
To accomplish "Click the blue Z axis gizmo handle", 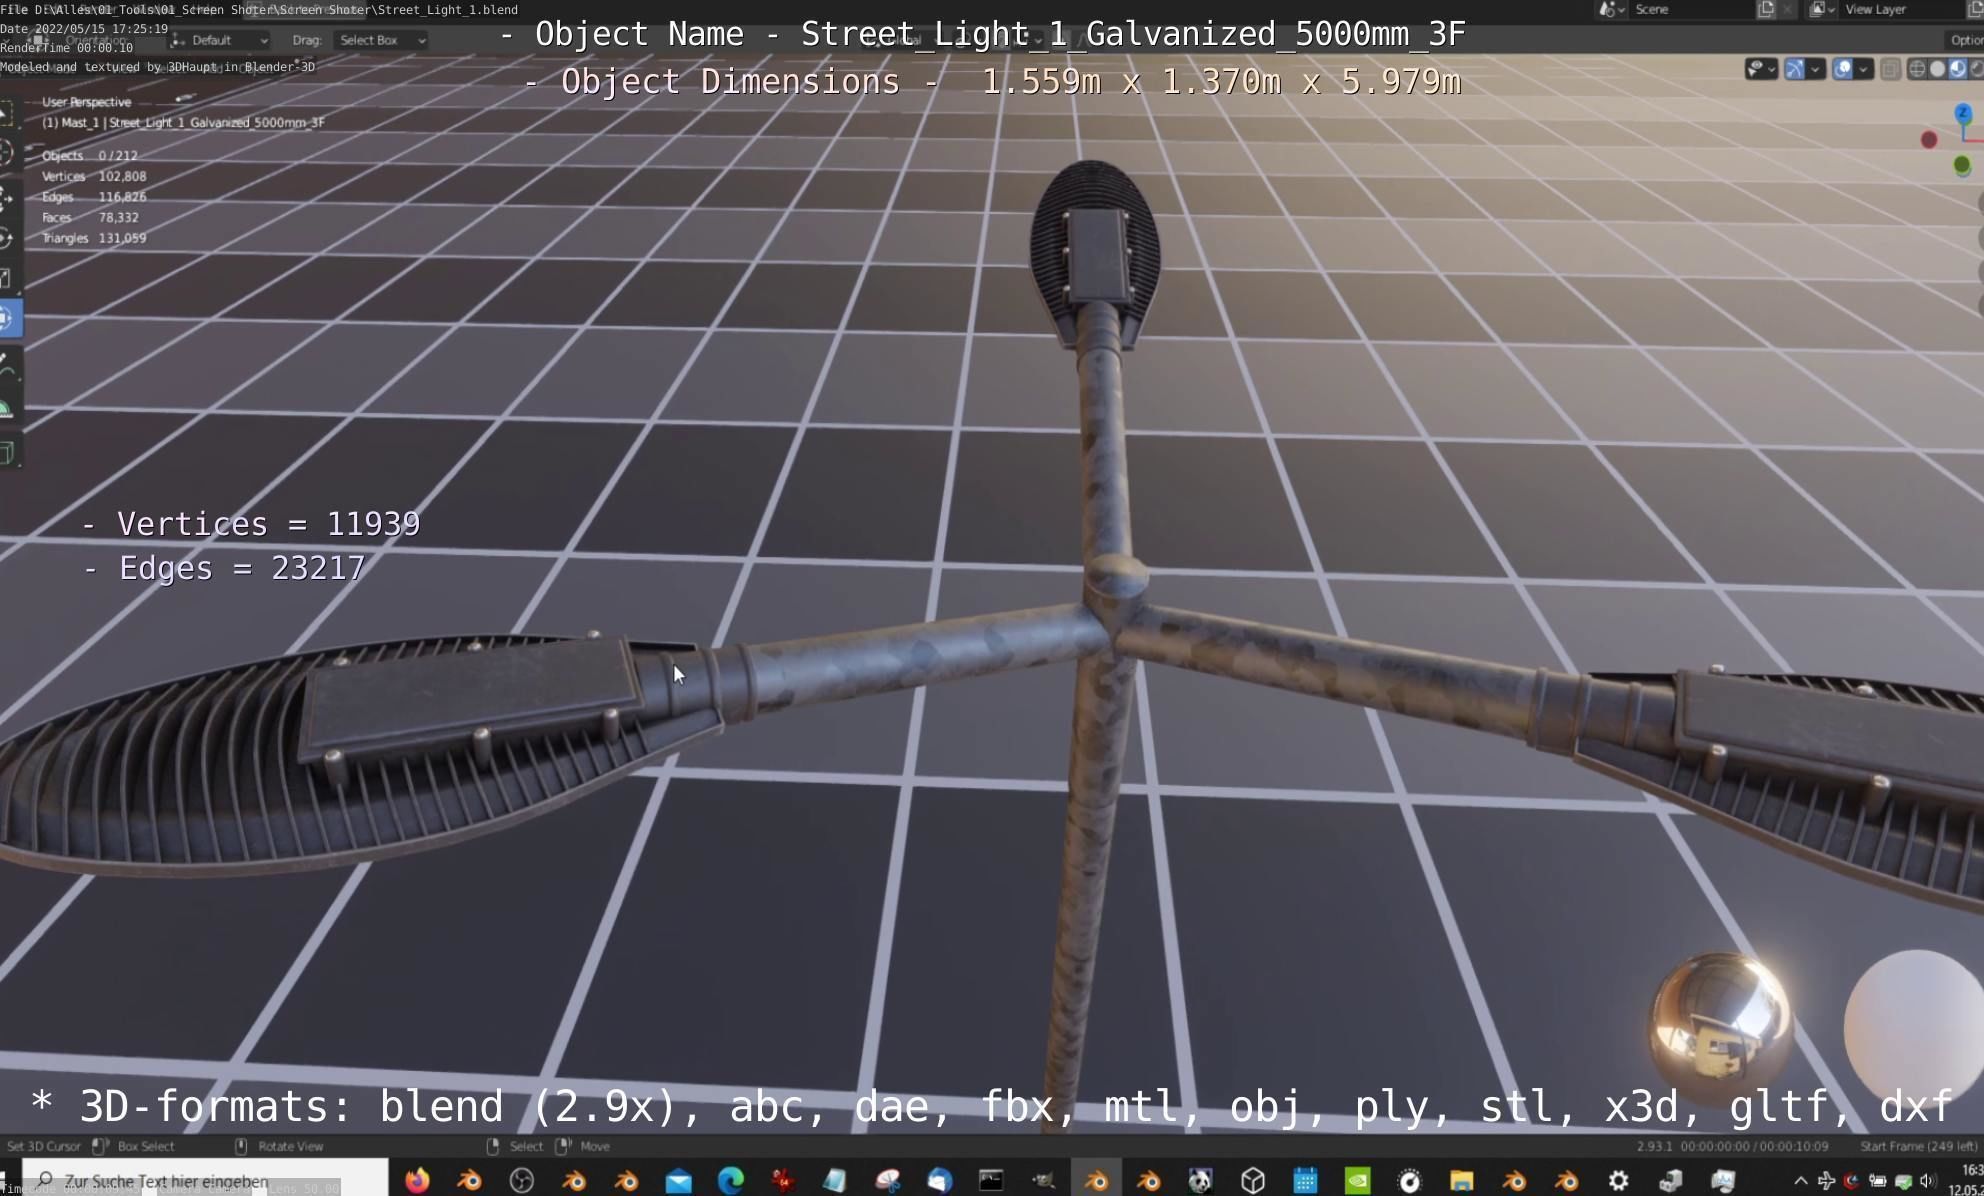I will pos(1963,112).
